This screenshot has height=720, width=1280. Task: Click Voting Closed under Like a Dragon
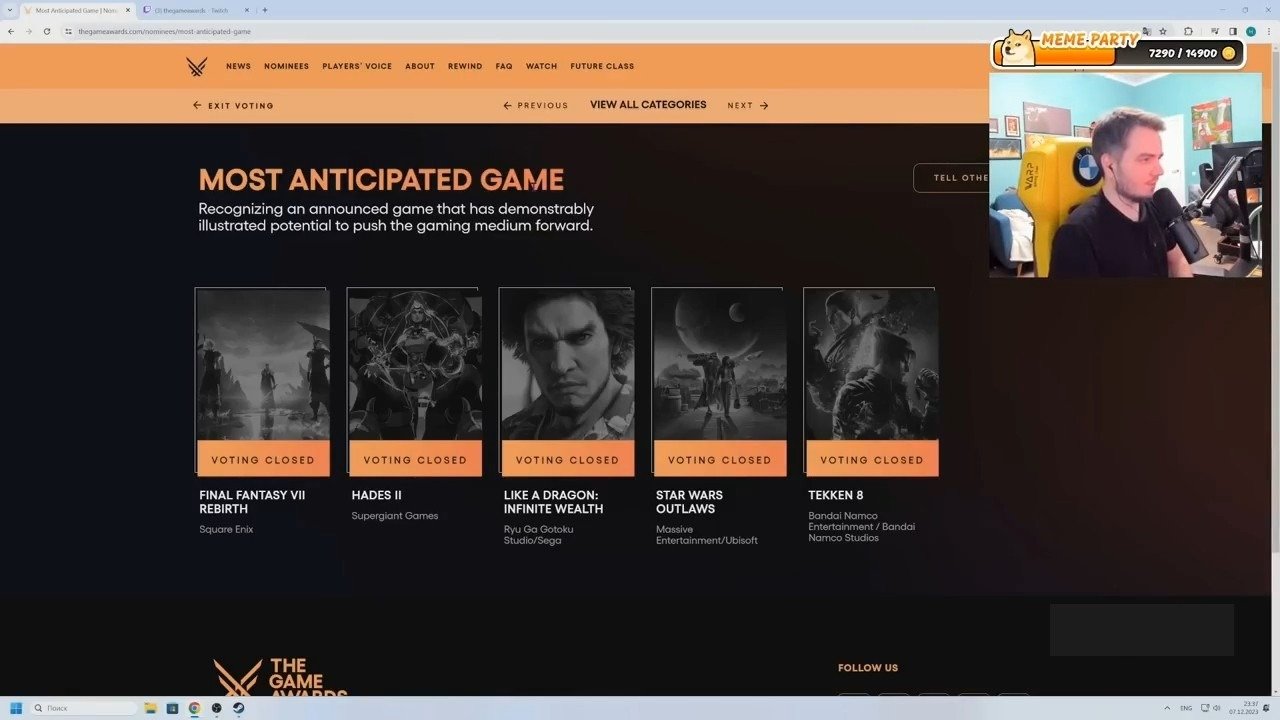(567, 459)
